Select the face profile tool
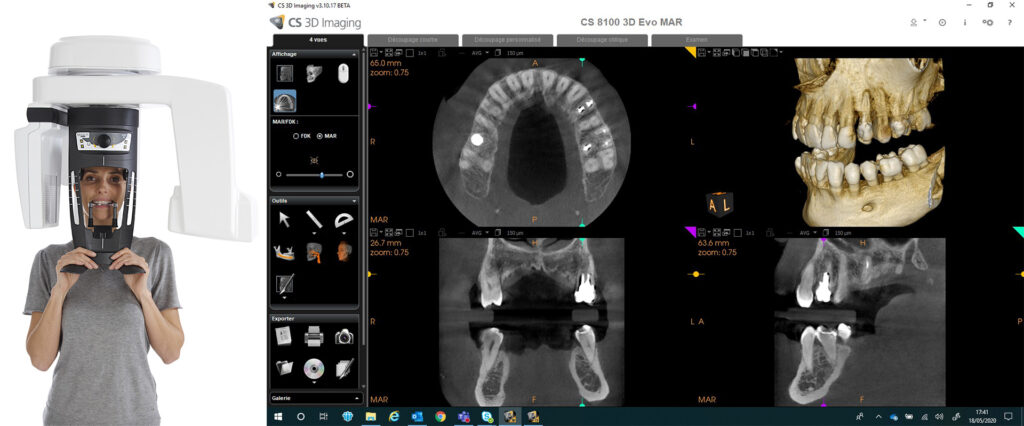The image size is (1024, 426). pos(344,252)
